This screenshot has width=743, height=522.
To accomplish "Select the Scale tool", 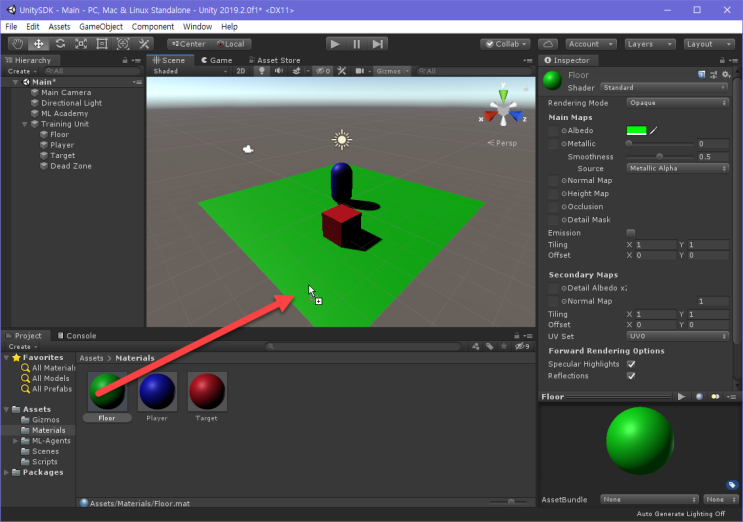I will [x=81, y=44].
